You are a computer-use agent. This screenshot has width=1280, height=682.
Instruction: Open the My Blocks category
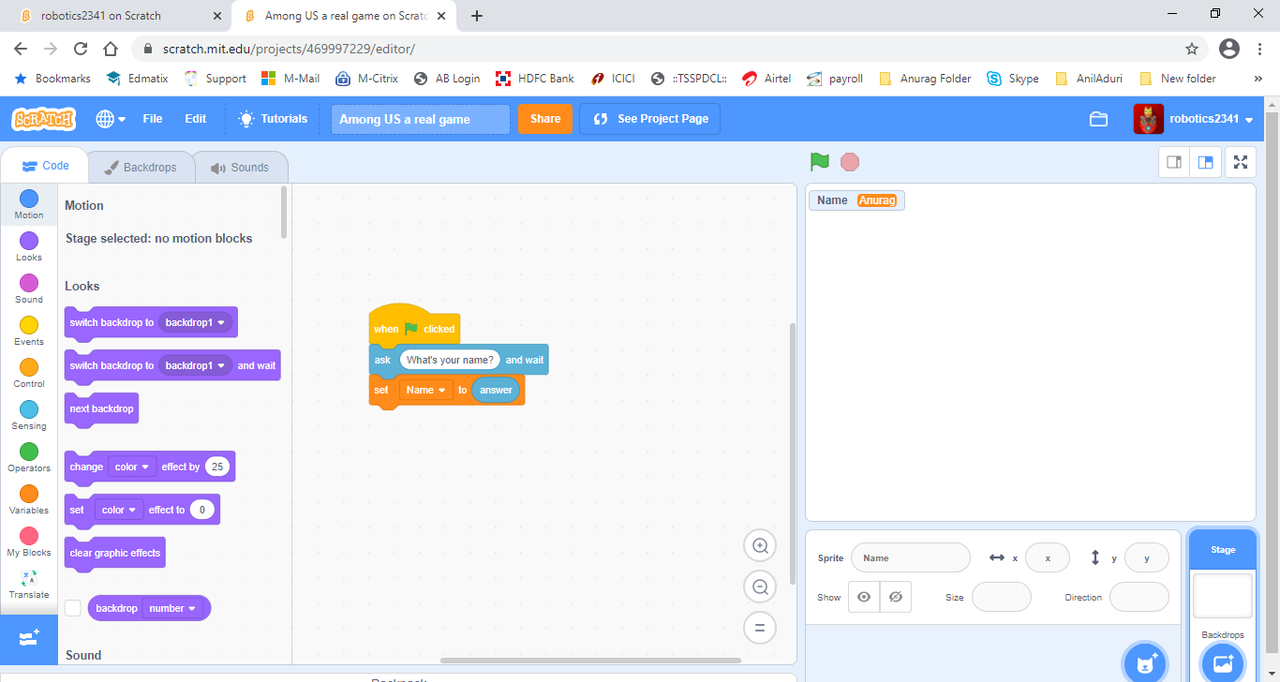pyautogui.click(x=29, y=541)
